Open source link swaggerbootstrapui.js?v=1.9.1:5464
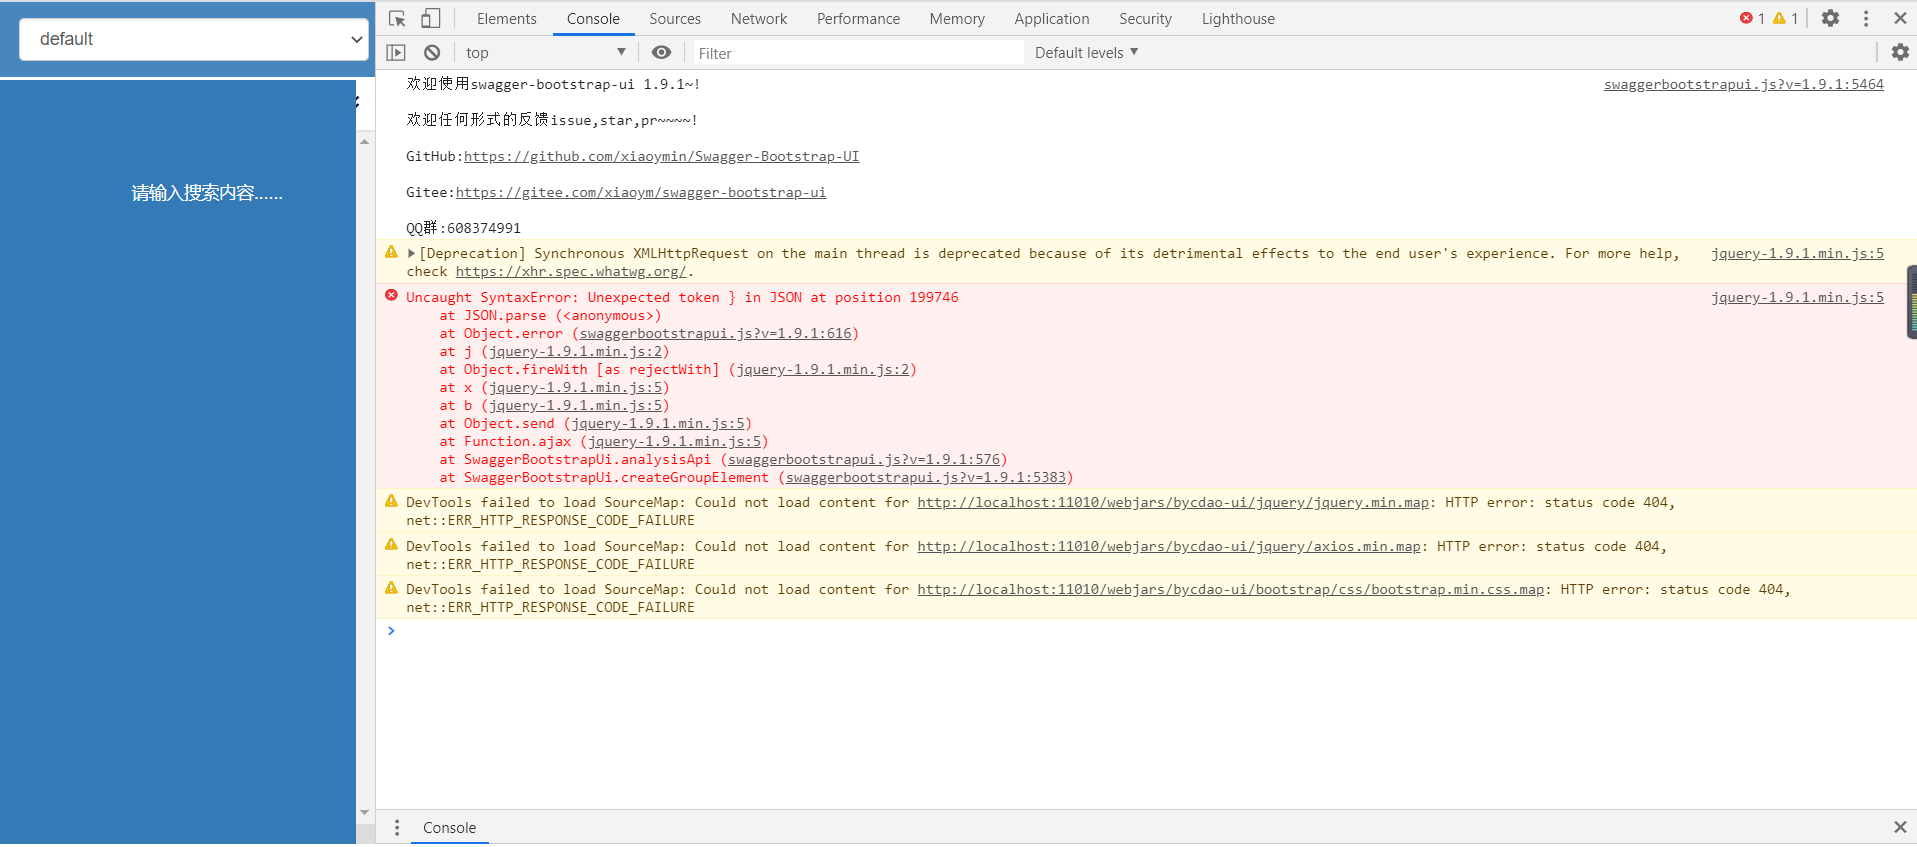Viewport: 1917px width, 847px height. coord(1743,84)
